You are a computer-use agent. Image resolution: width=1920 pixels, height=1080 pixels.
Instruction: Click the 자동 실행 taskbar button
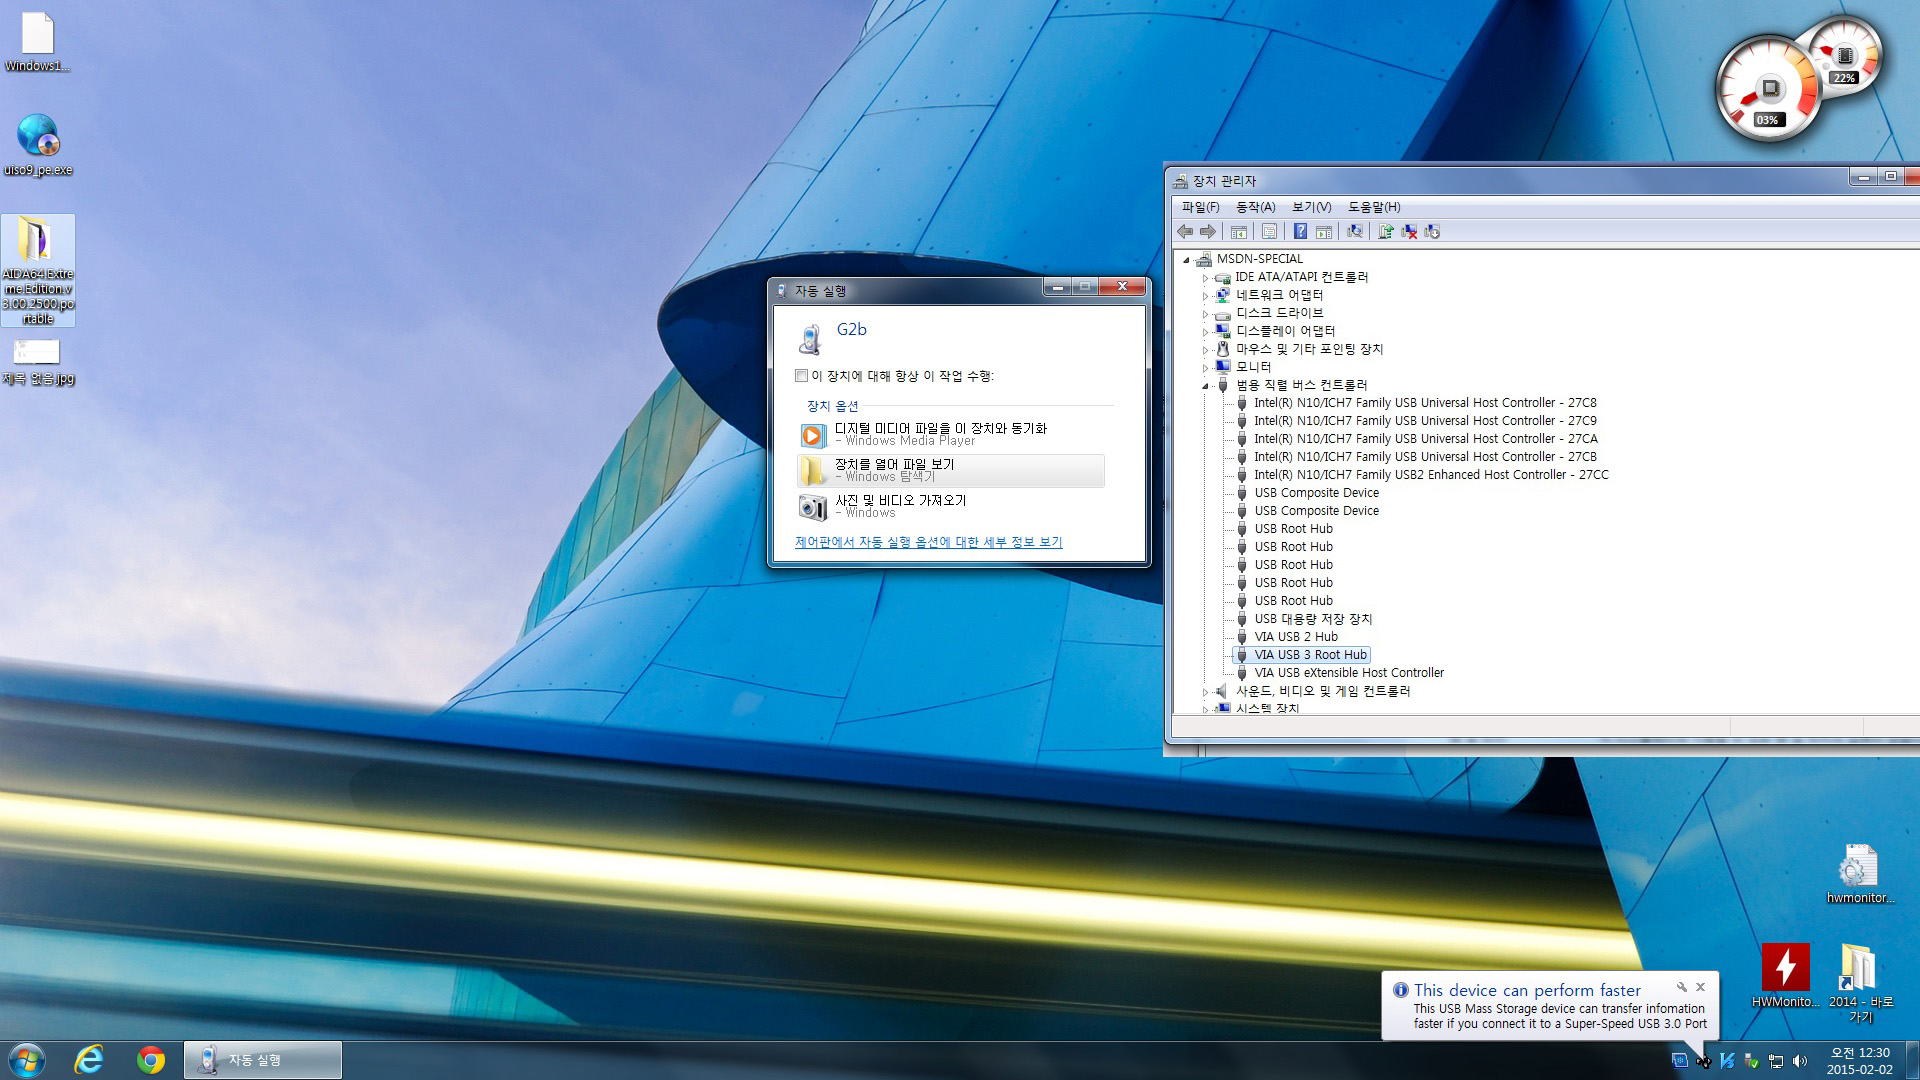tap(263, 1060)
